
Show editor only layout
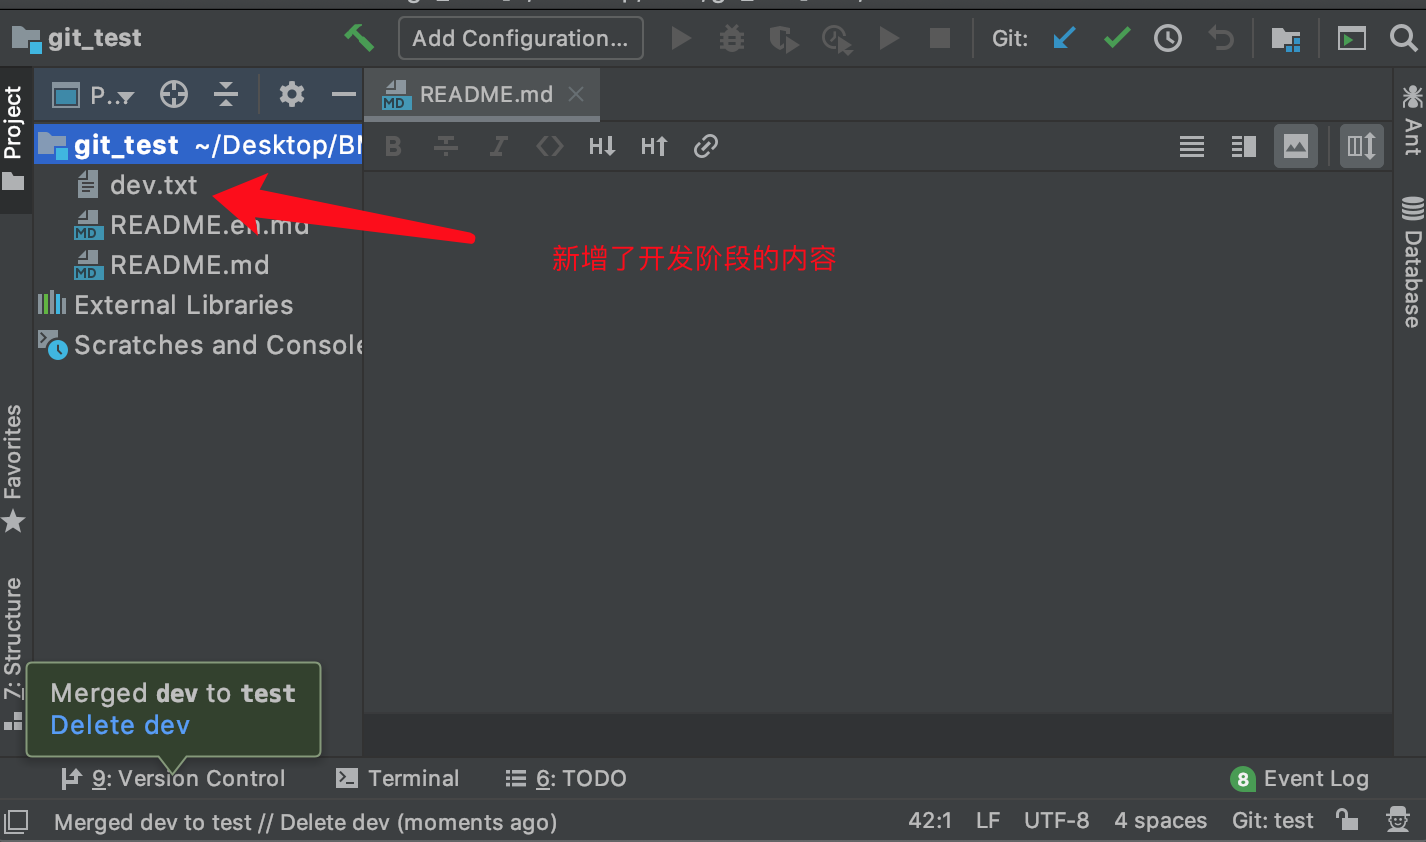[1192, 146]
